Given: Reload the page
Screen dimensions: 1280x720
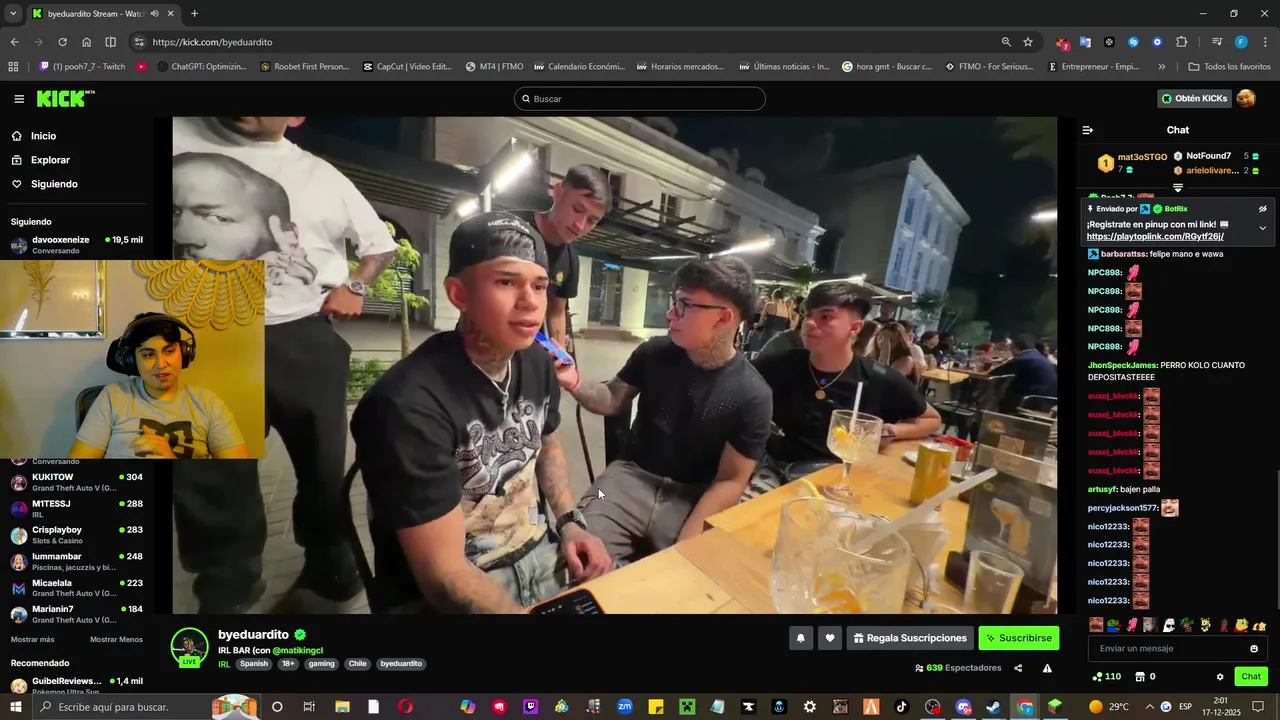Looking at the screenshot, I should [x=62, y=42].
